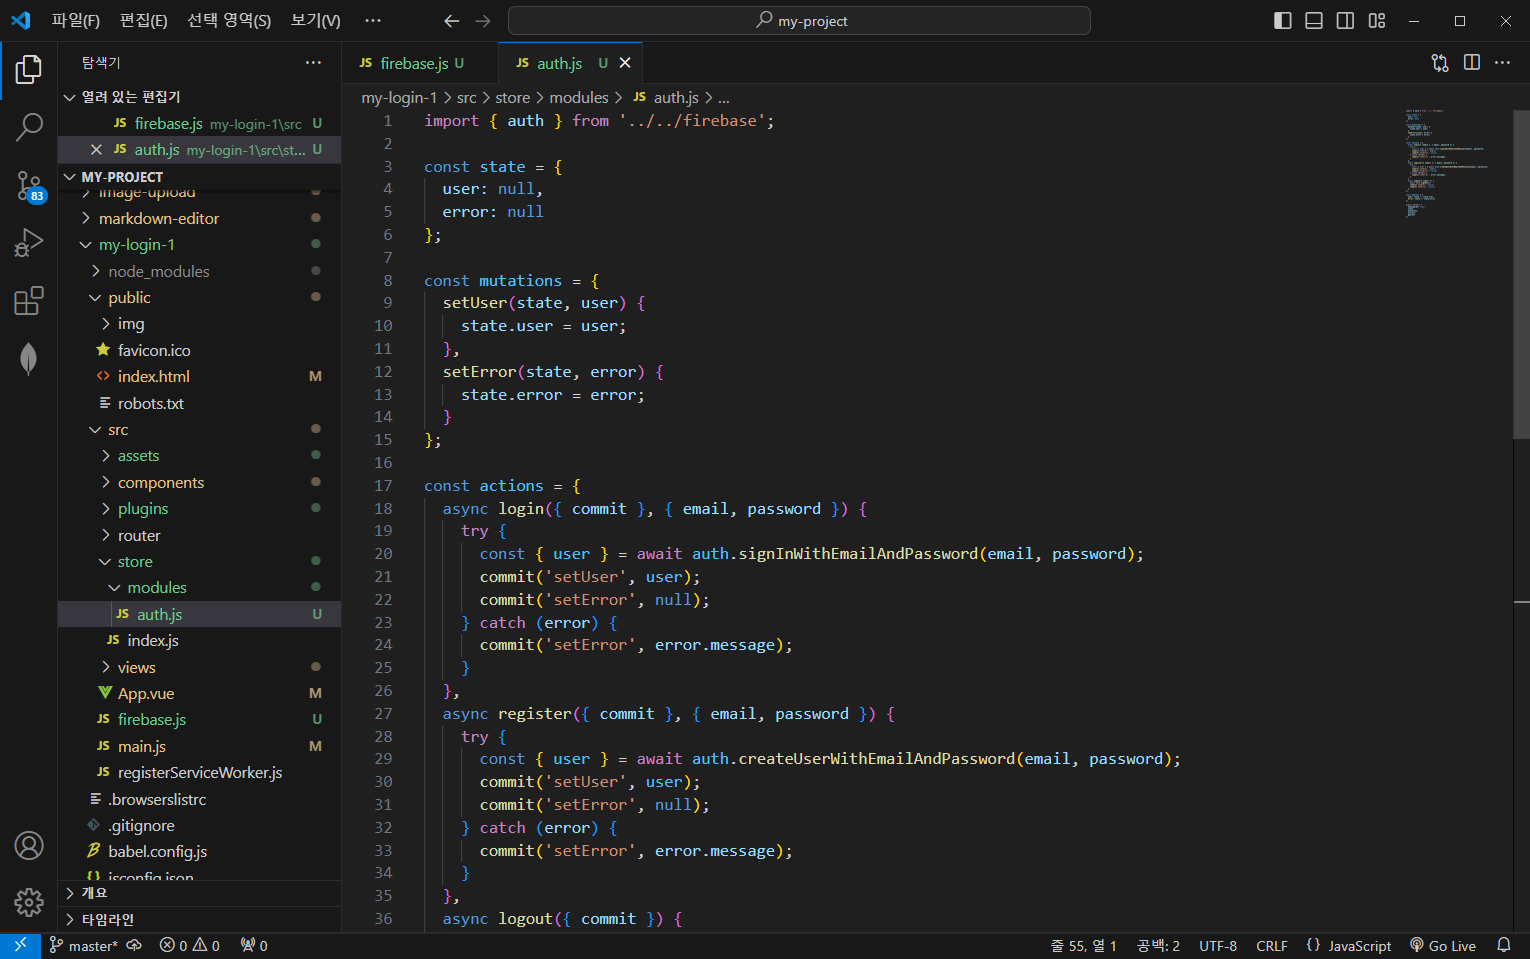
Task: Open the Customize Layout icon
Action: point(1377,21)
